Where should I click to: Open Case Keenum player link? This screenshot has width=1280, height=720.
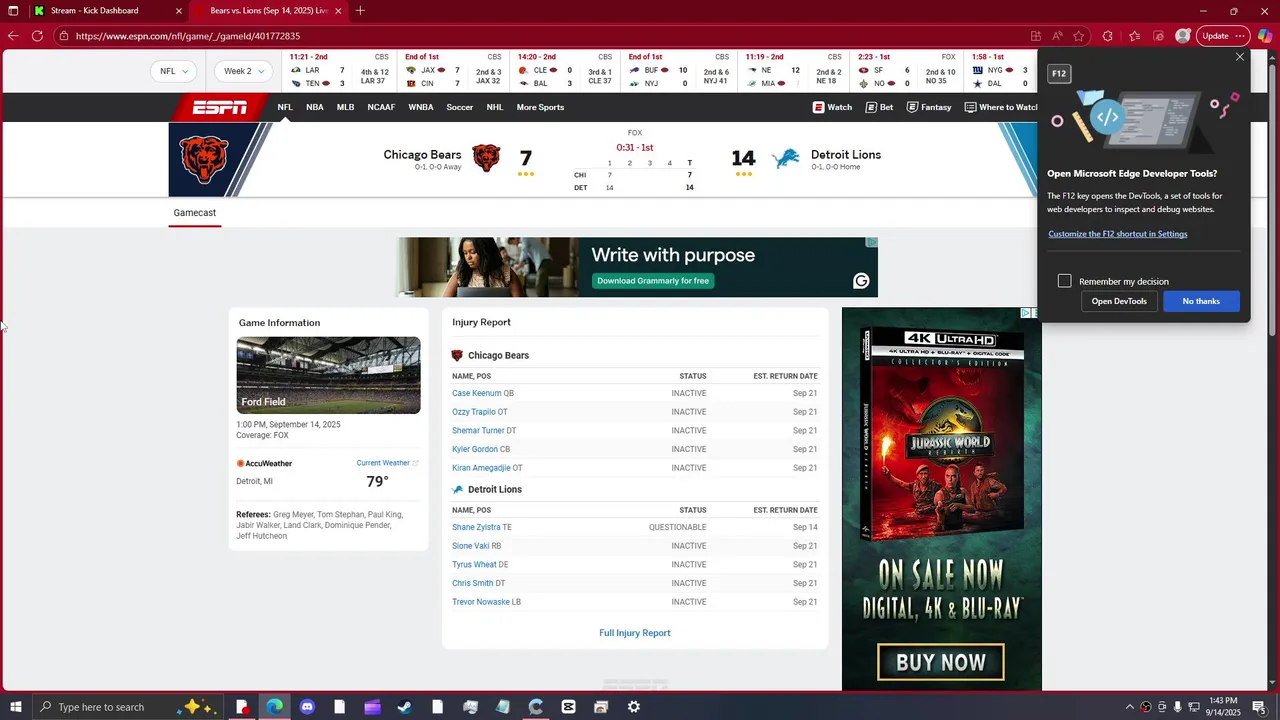[476, 393]
